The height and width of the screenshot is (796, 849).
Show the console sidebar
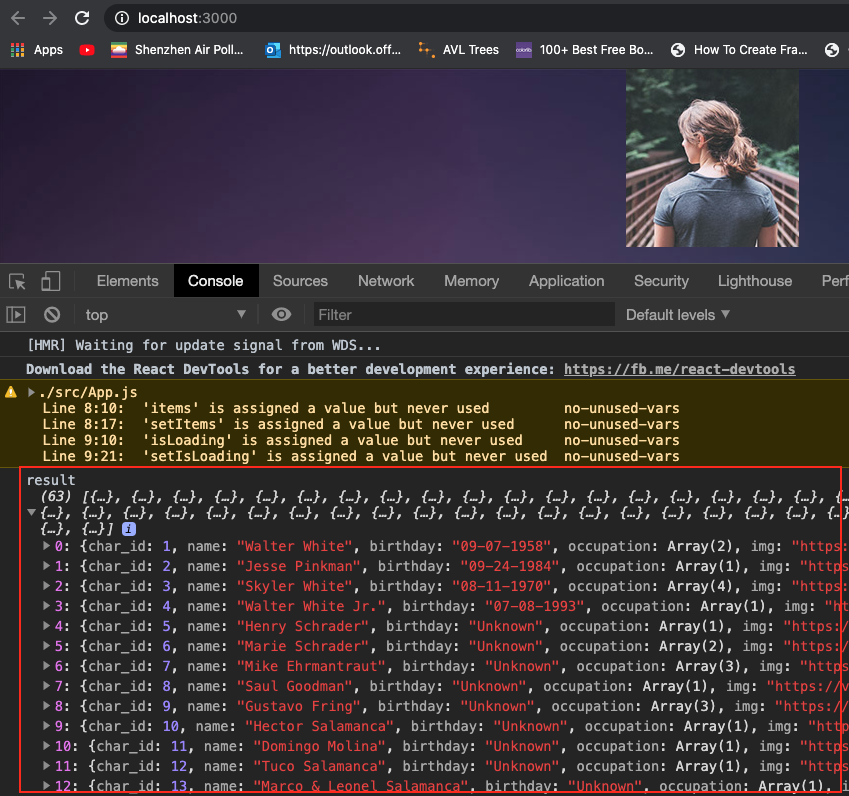point(16,315)
